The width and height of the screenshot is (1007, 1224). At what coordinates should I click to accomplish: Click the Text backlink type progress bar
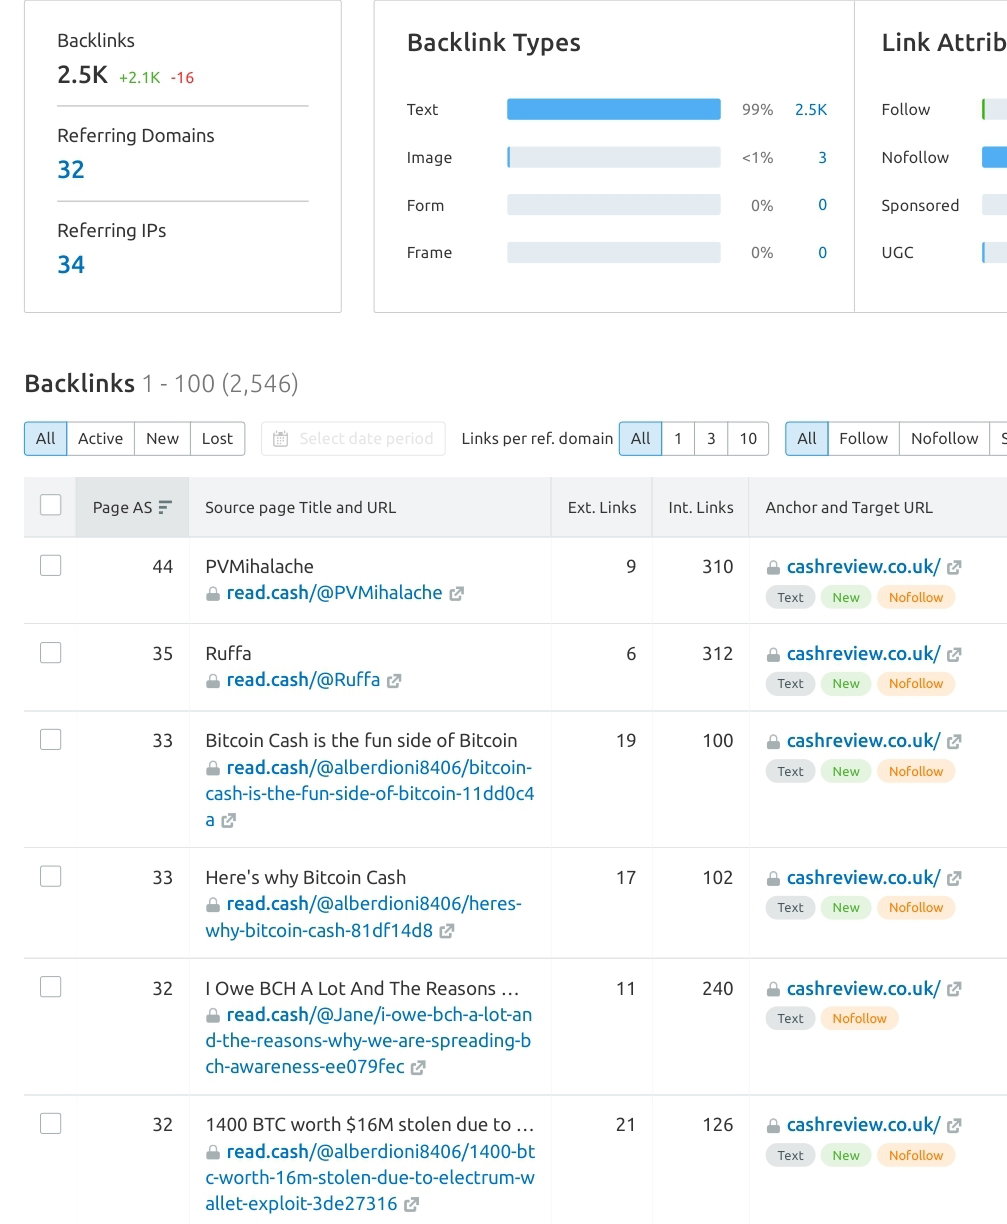[614, 110]
